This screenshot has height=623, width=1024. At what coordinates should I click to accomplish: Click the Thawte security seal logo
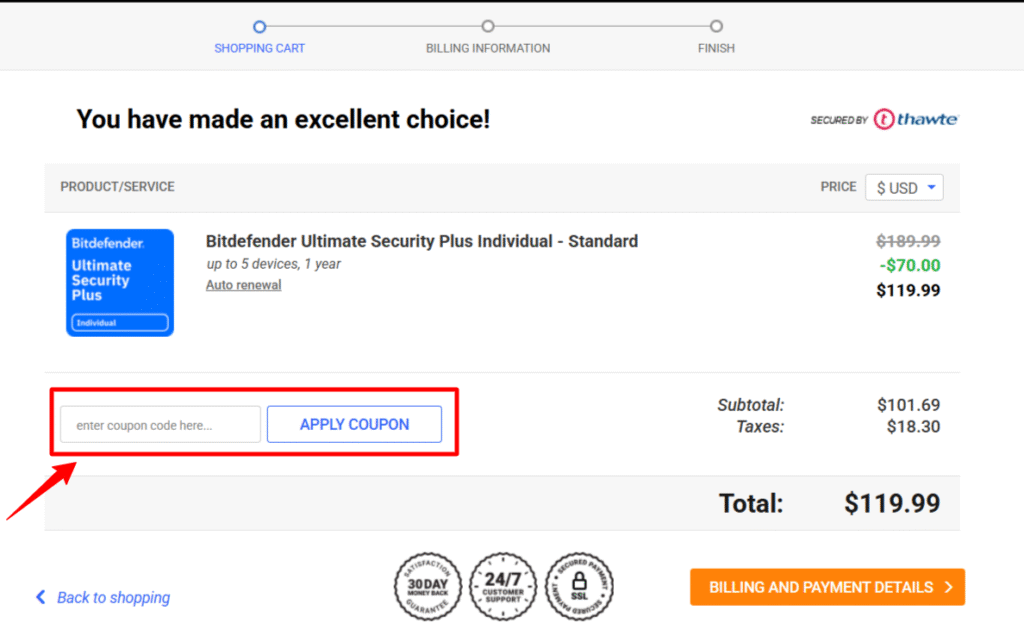coord(884,120)
